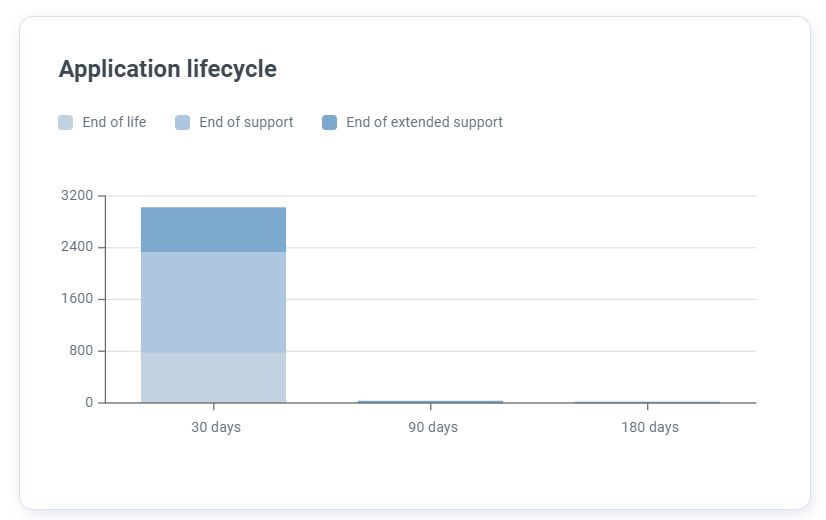Click the 2400 y-axis value
Screen dimensions: 826x520
point(77,247)
